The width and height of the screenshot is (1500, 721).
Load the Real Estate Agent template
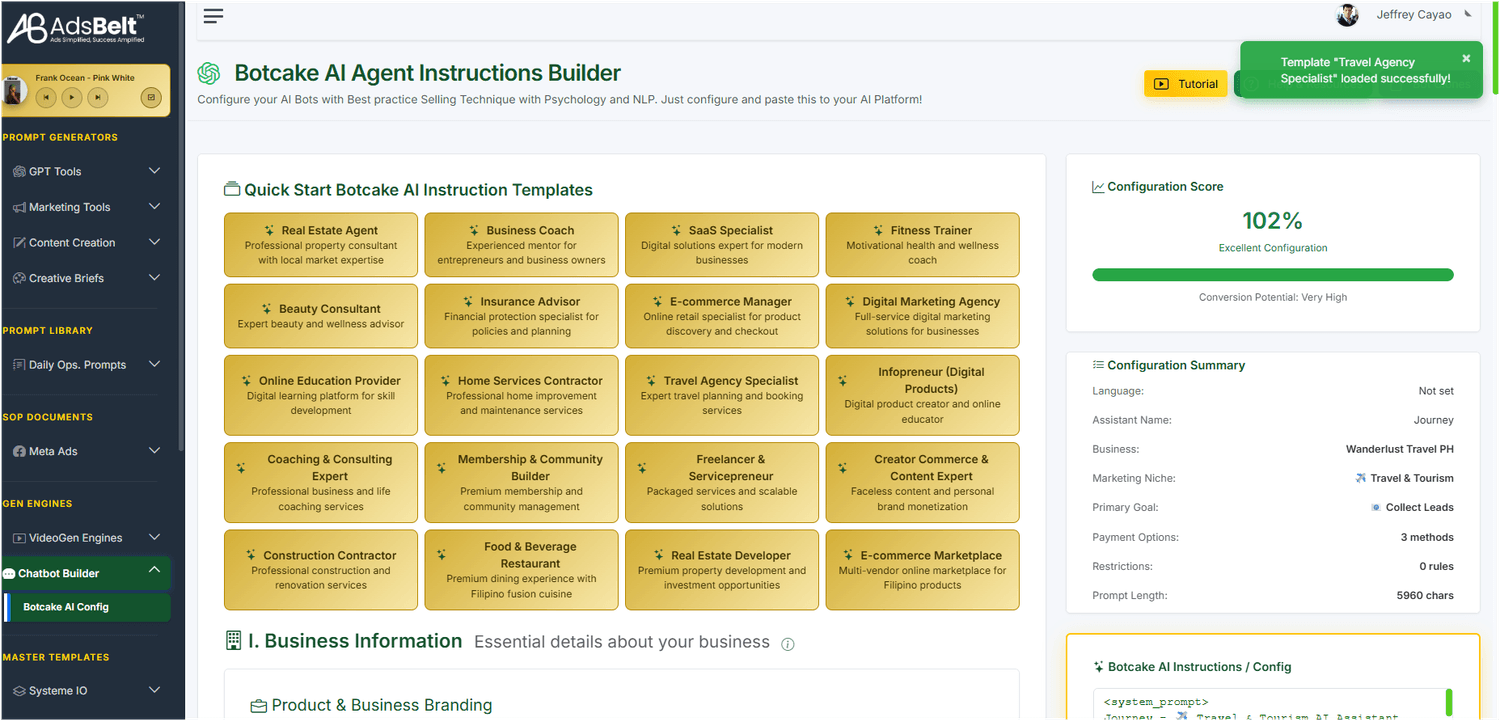(x=322, y=245)
